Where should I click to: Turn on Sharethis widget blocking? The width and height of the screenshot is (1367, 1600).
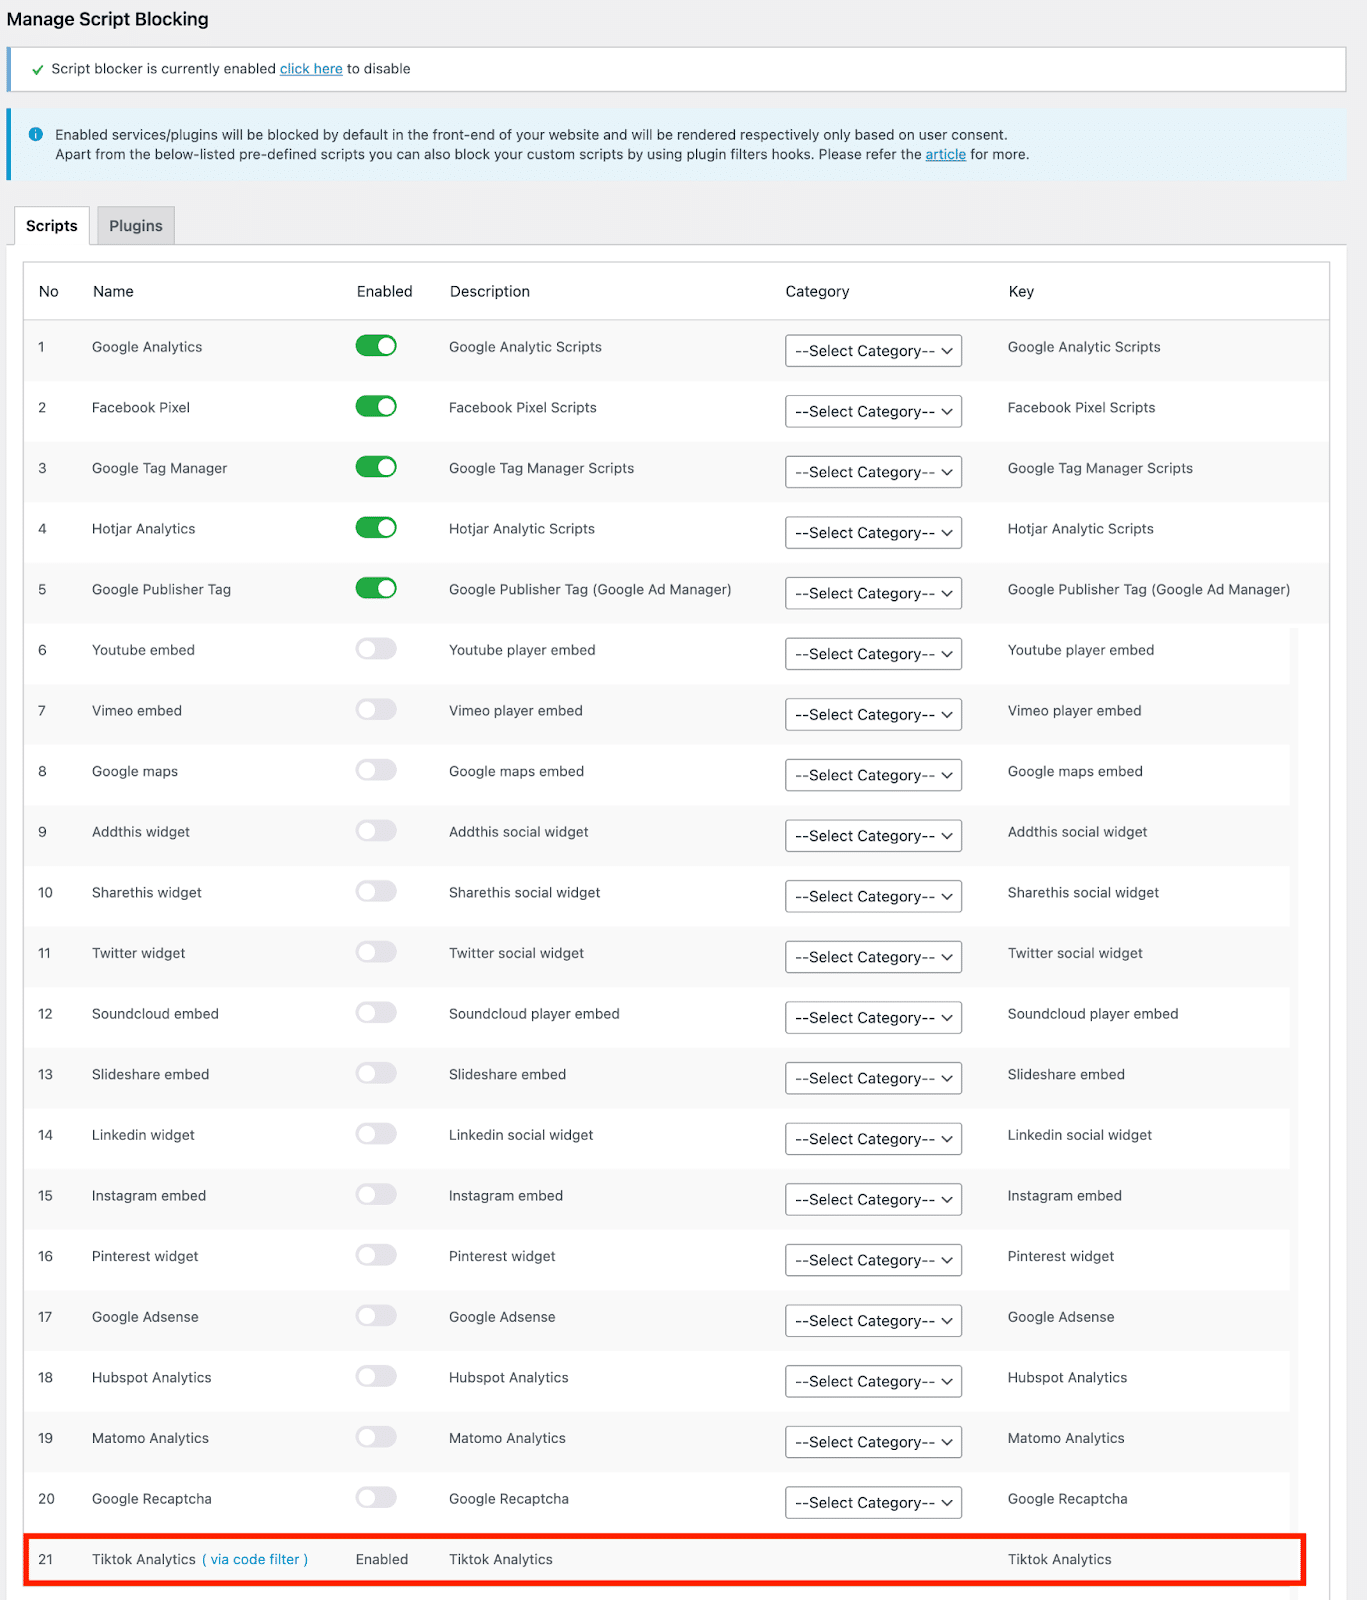click(376, 891)
